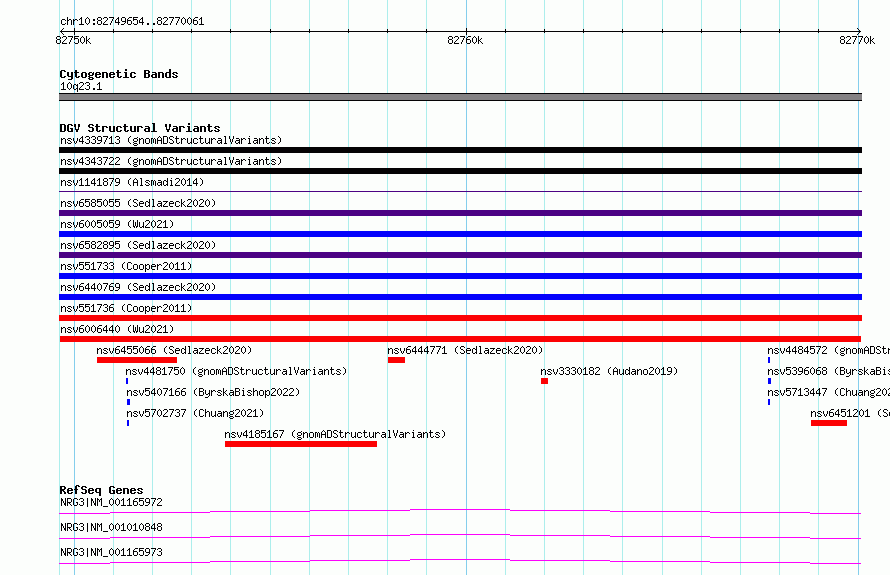This screenshot has width=890, height=575.
Task: Click the 82770k ruler tick label
Action: tap(857, 40)
